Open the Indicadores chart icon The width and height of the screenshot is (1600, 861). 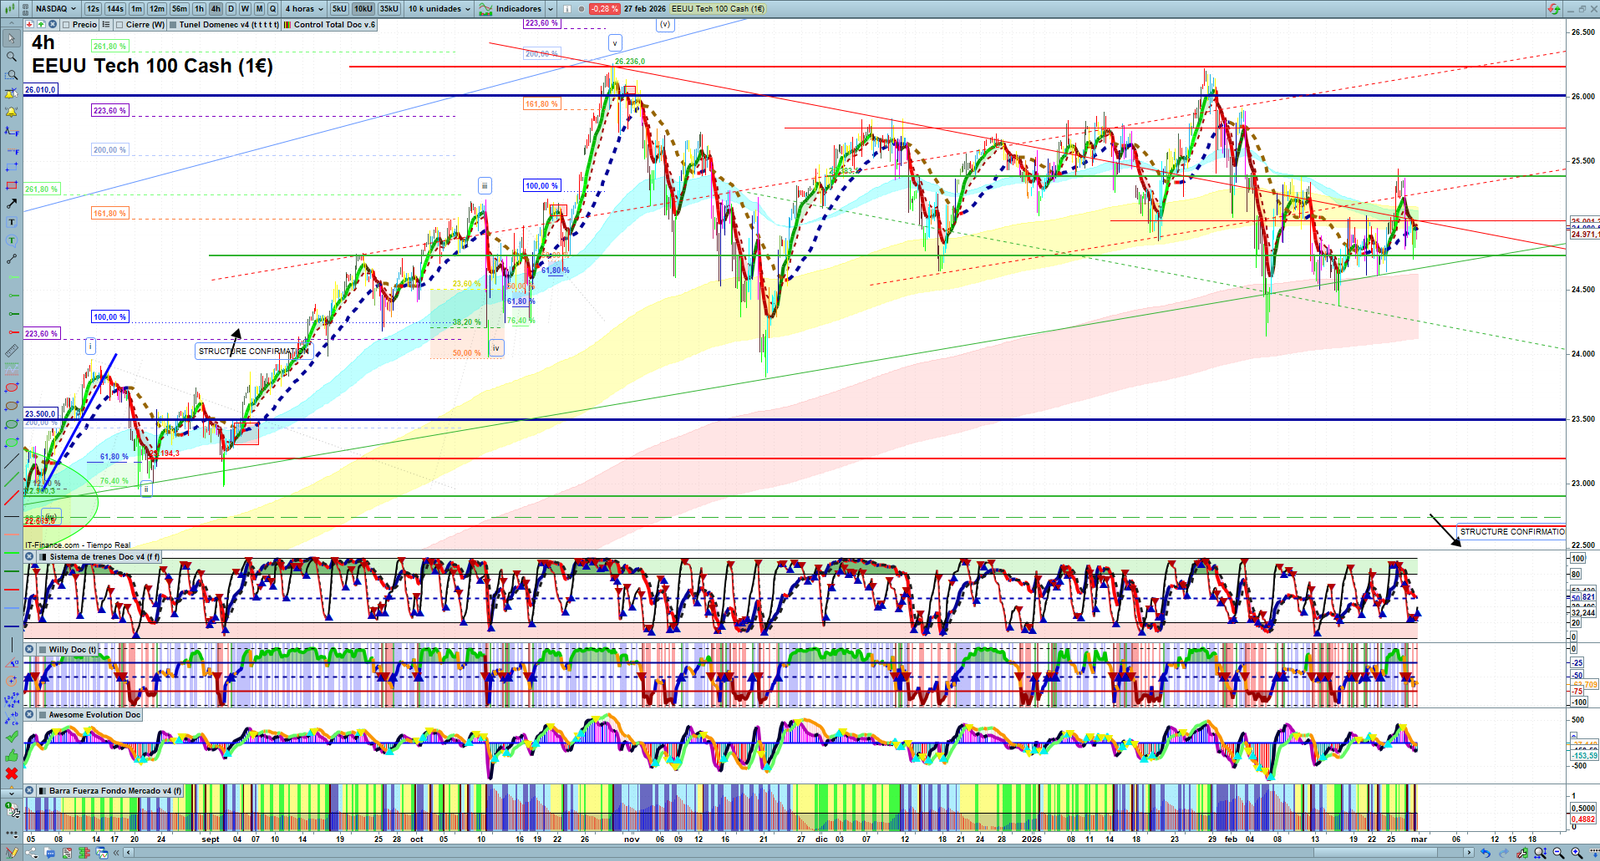click(x=486, y=9)
